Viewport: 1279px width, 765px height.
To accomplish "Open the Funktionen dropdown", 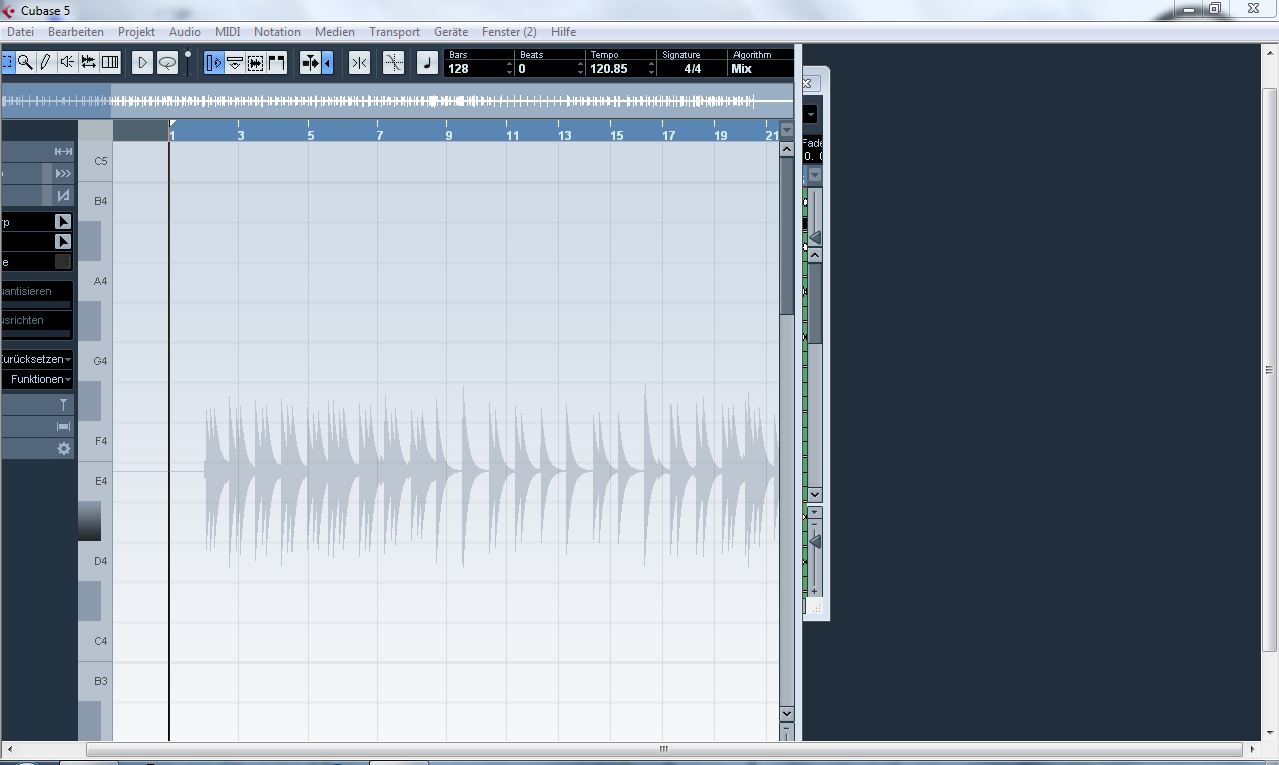I will (x=40, y=379).
